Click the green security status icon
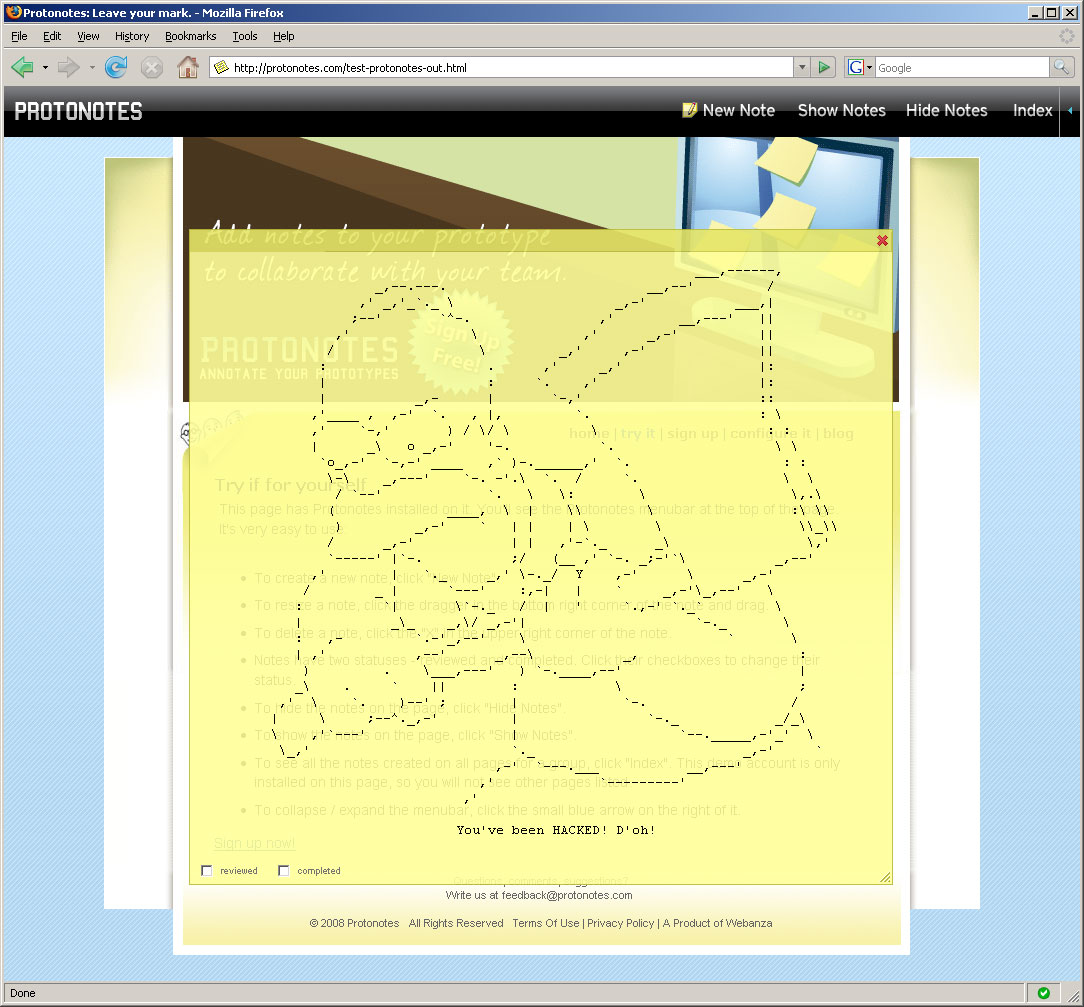The width and height of the screenshot is (1084, 1007). (1044, 993)
